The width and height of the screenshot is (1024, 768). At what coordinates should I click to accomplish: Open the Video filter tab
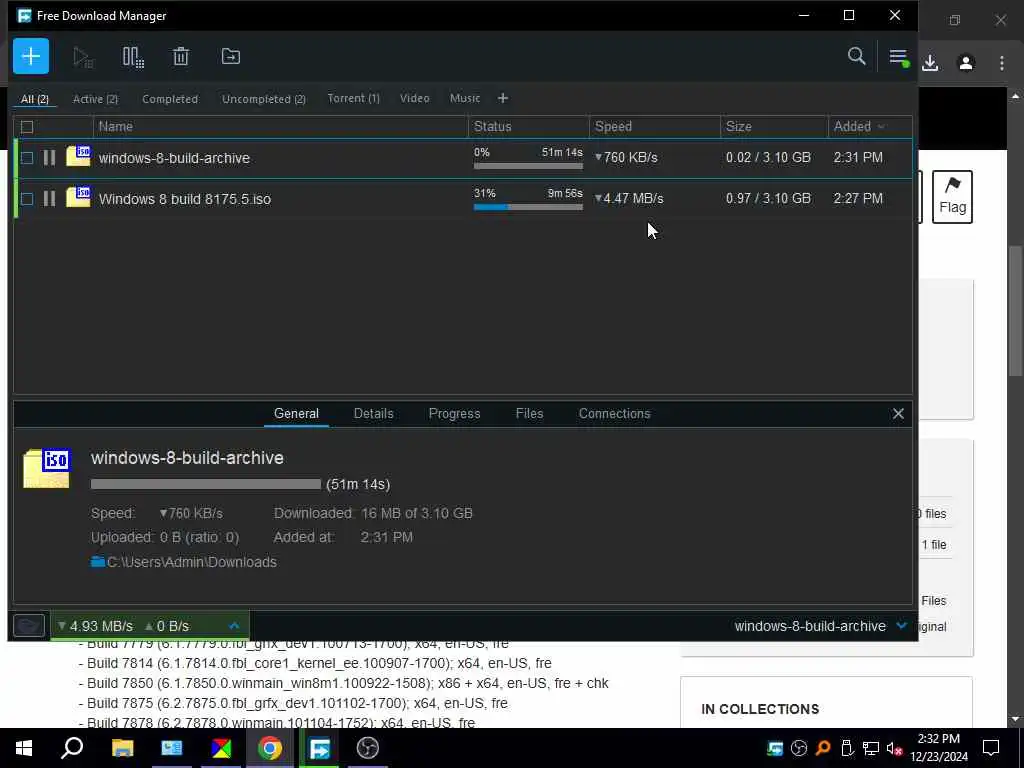415,98
